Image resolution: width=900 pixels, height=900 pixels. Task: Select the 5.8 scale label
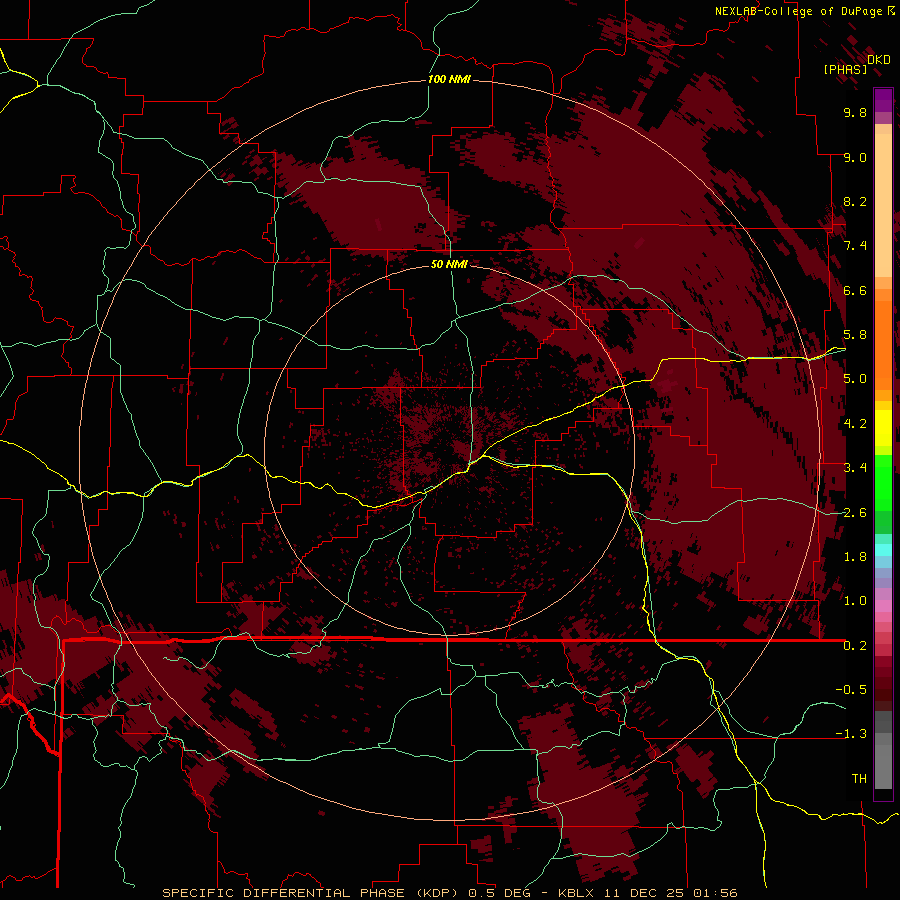(x=855, y=335)
